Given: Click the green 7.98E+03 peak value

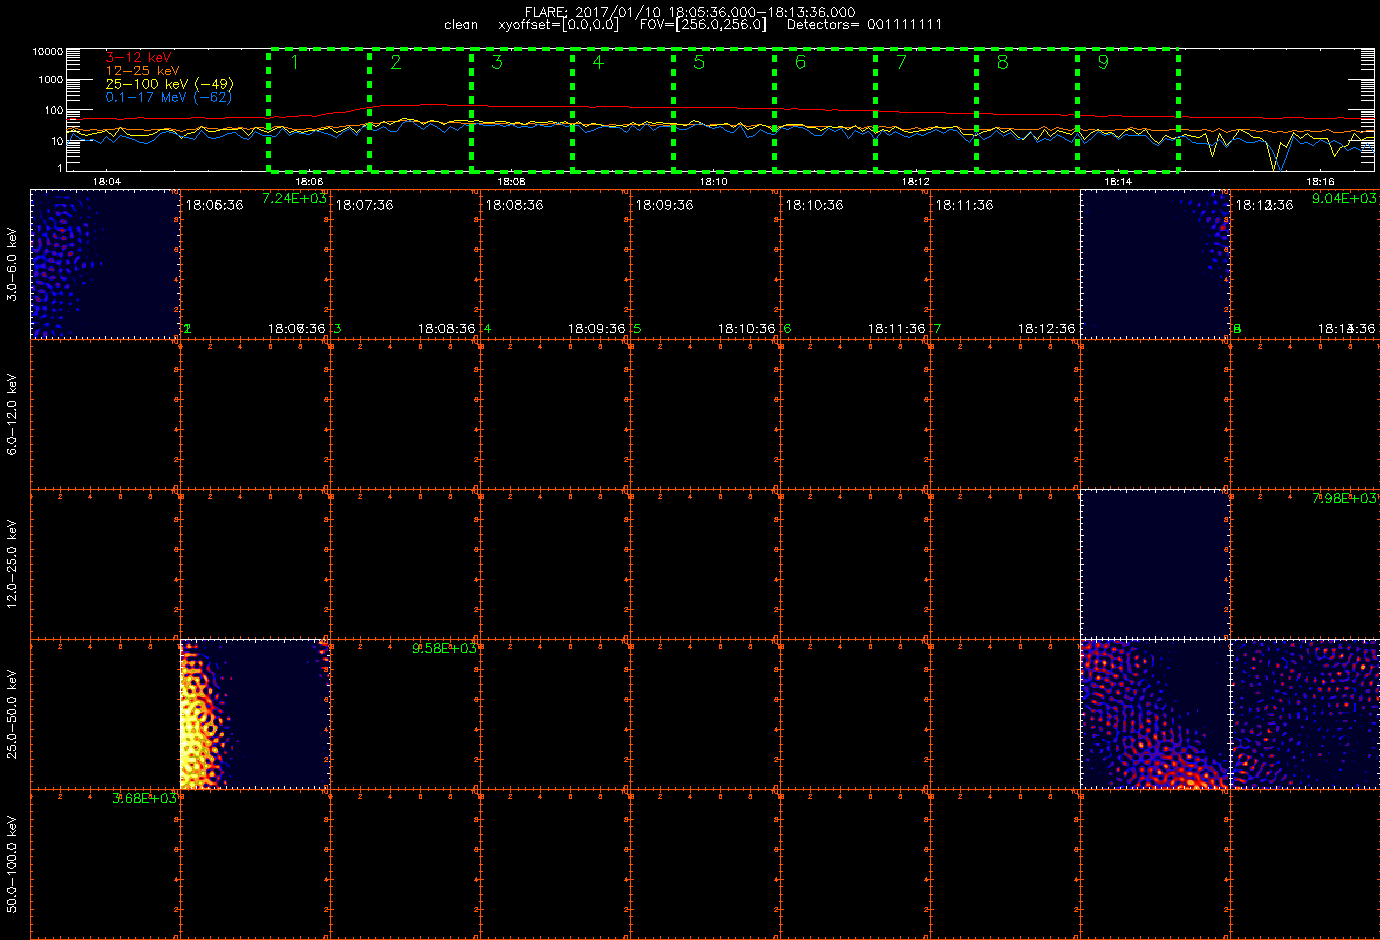Looking at the screenshot, I should 1344,499.
